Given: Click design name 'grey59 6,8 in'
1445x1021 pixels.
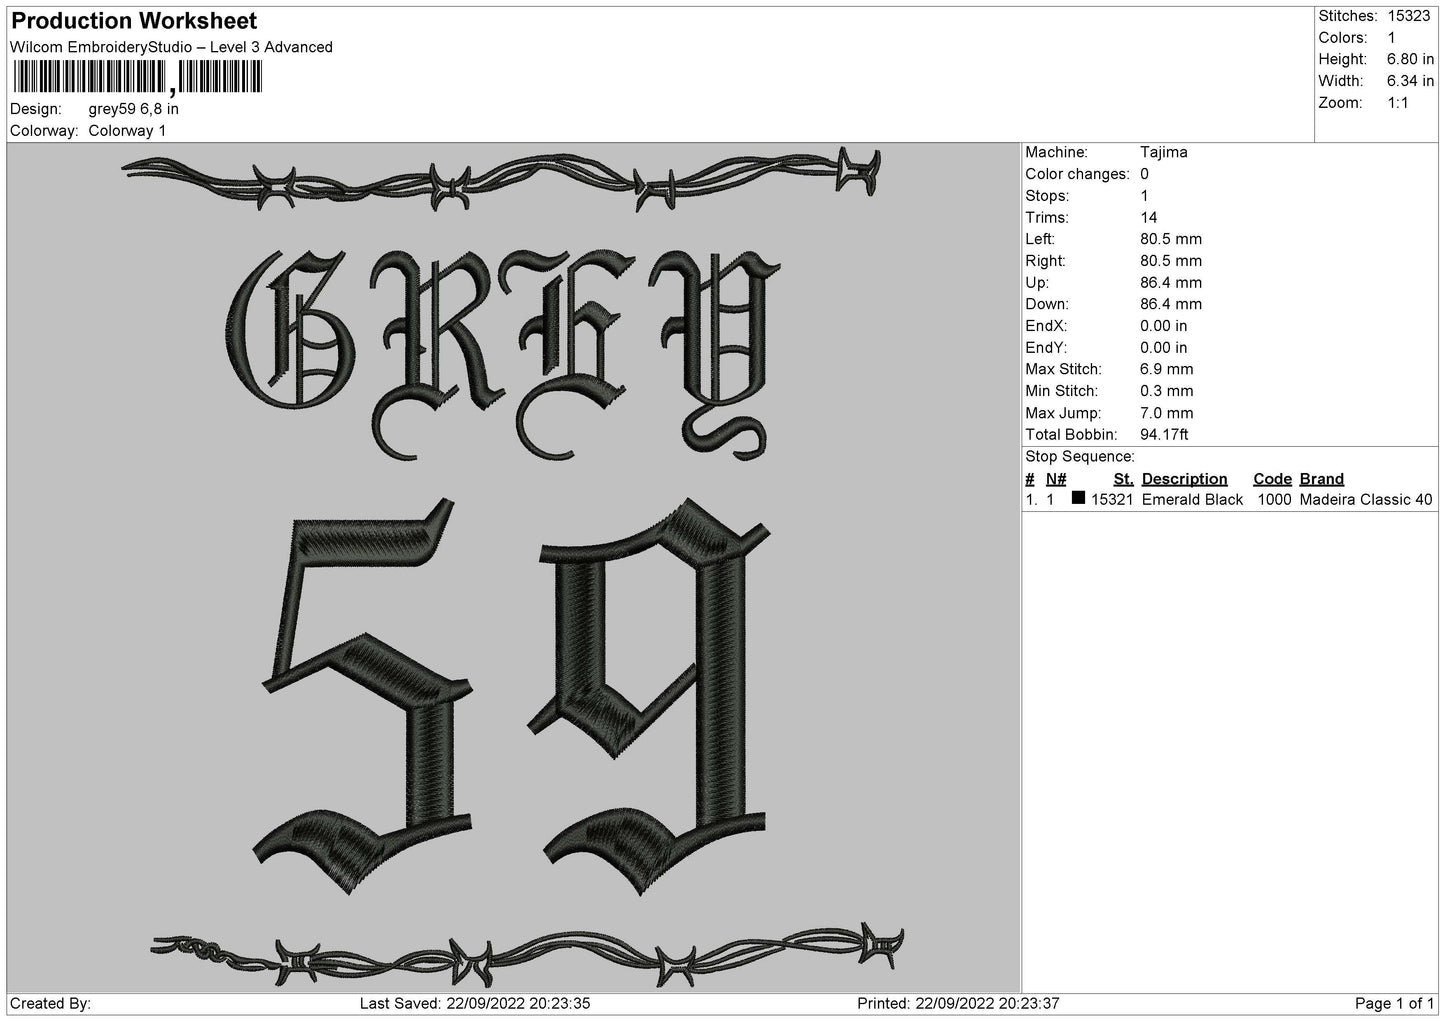Looking at the screenshot, I should 134,109.
